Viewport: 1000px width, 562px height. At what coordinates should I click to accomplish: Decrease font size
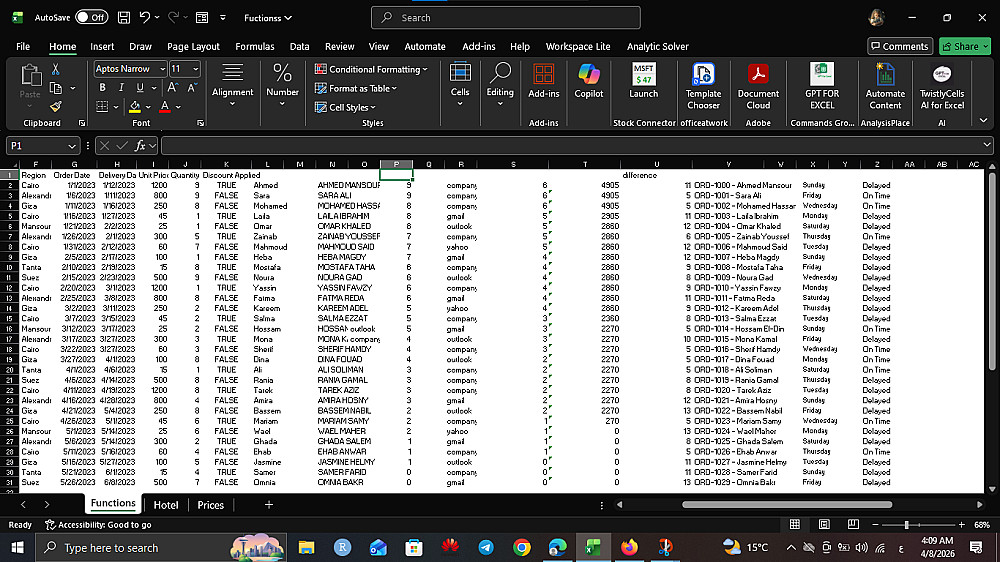pos(192,88)
